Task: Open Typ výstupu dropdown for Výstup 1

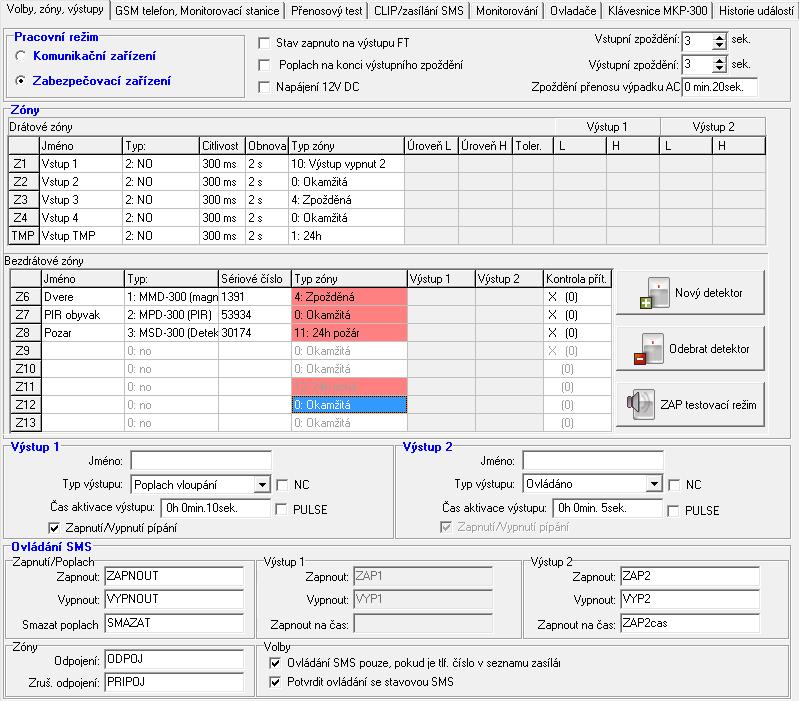Action: (x=262, y=484)
